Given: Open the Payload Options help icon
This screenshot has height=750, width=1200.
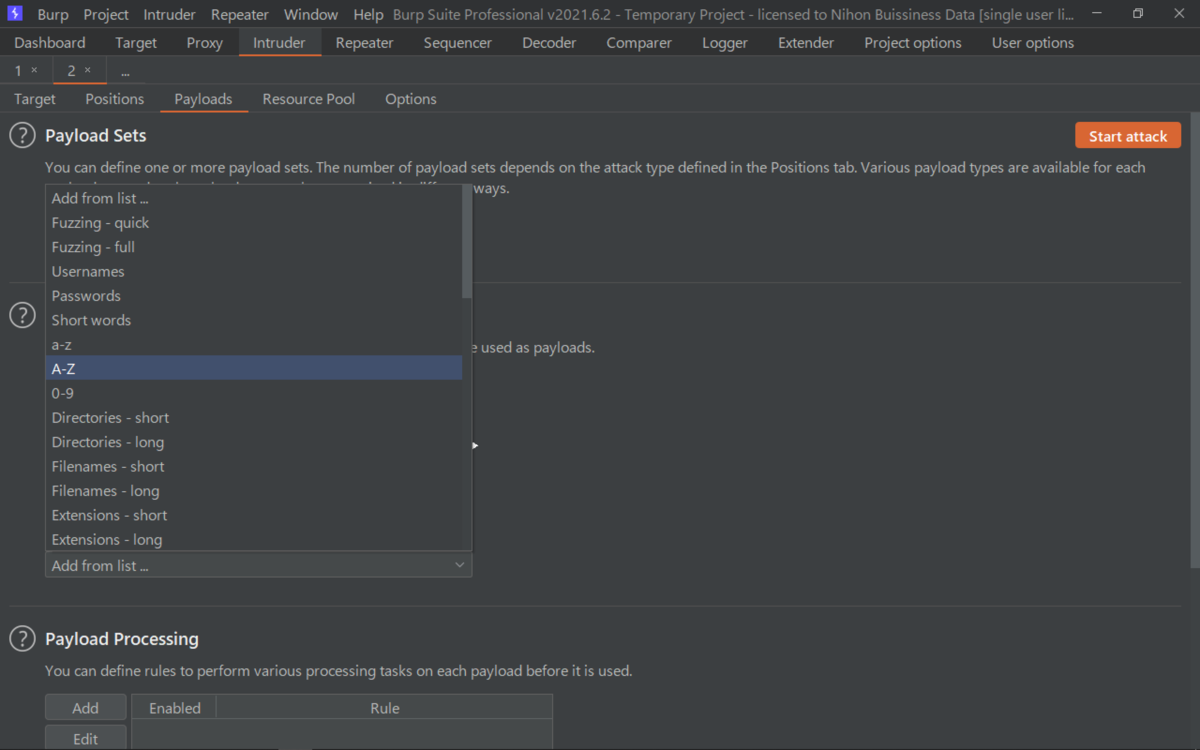Looking at the screenshot, I should [x=22, y=315].
